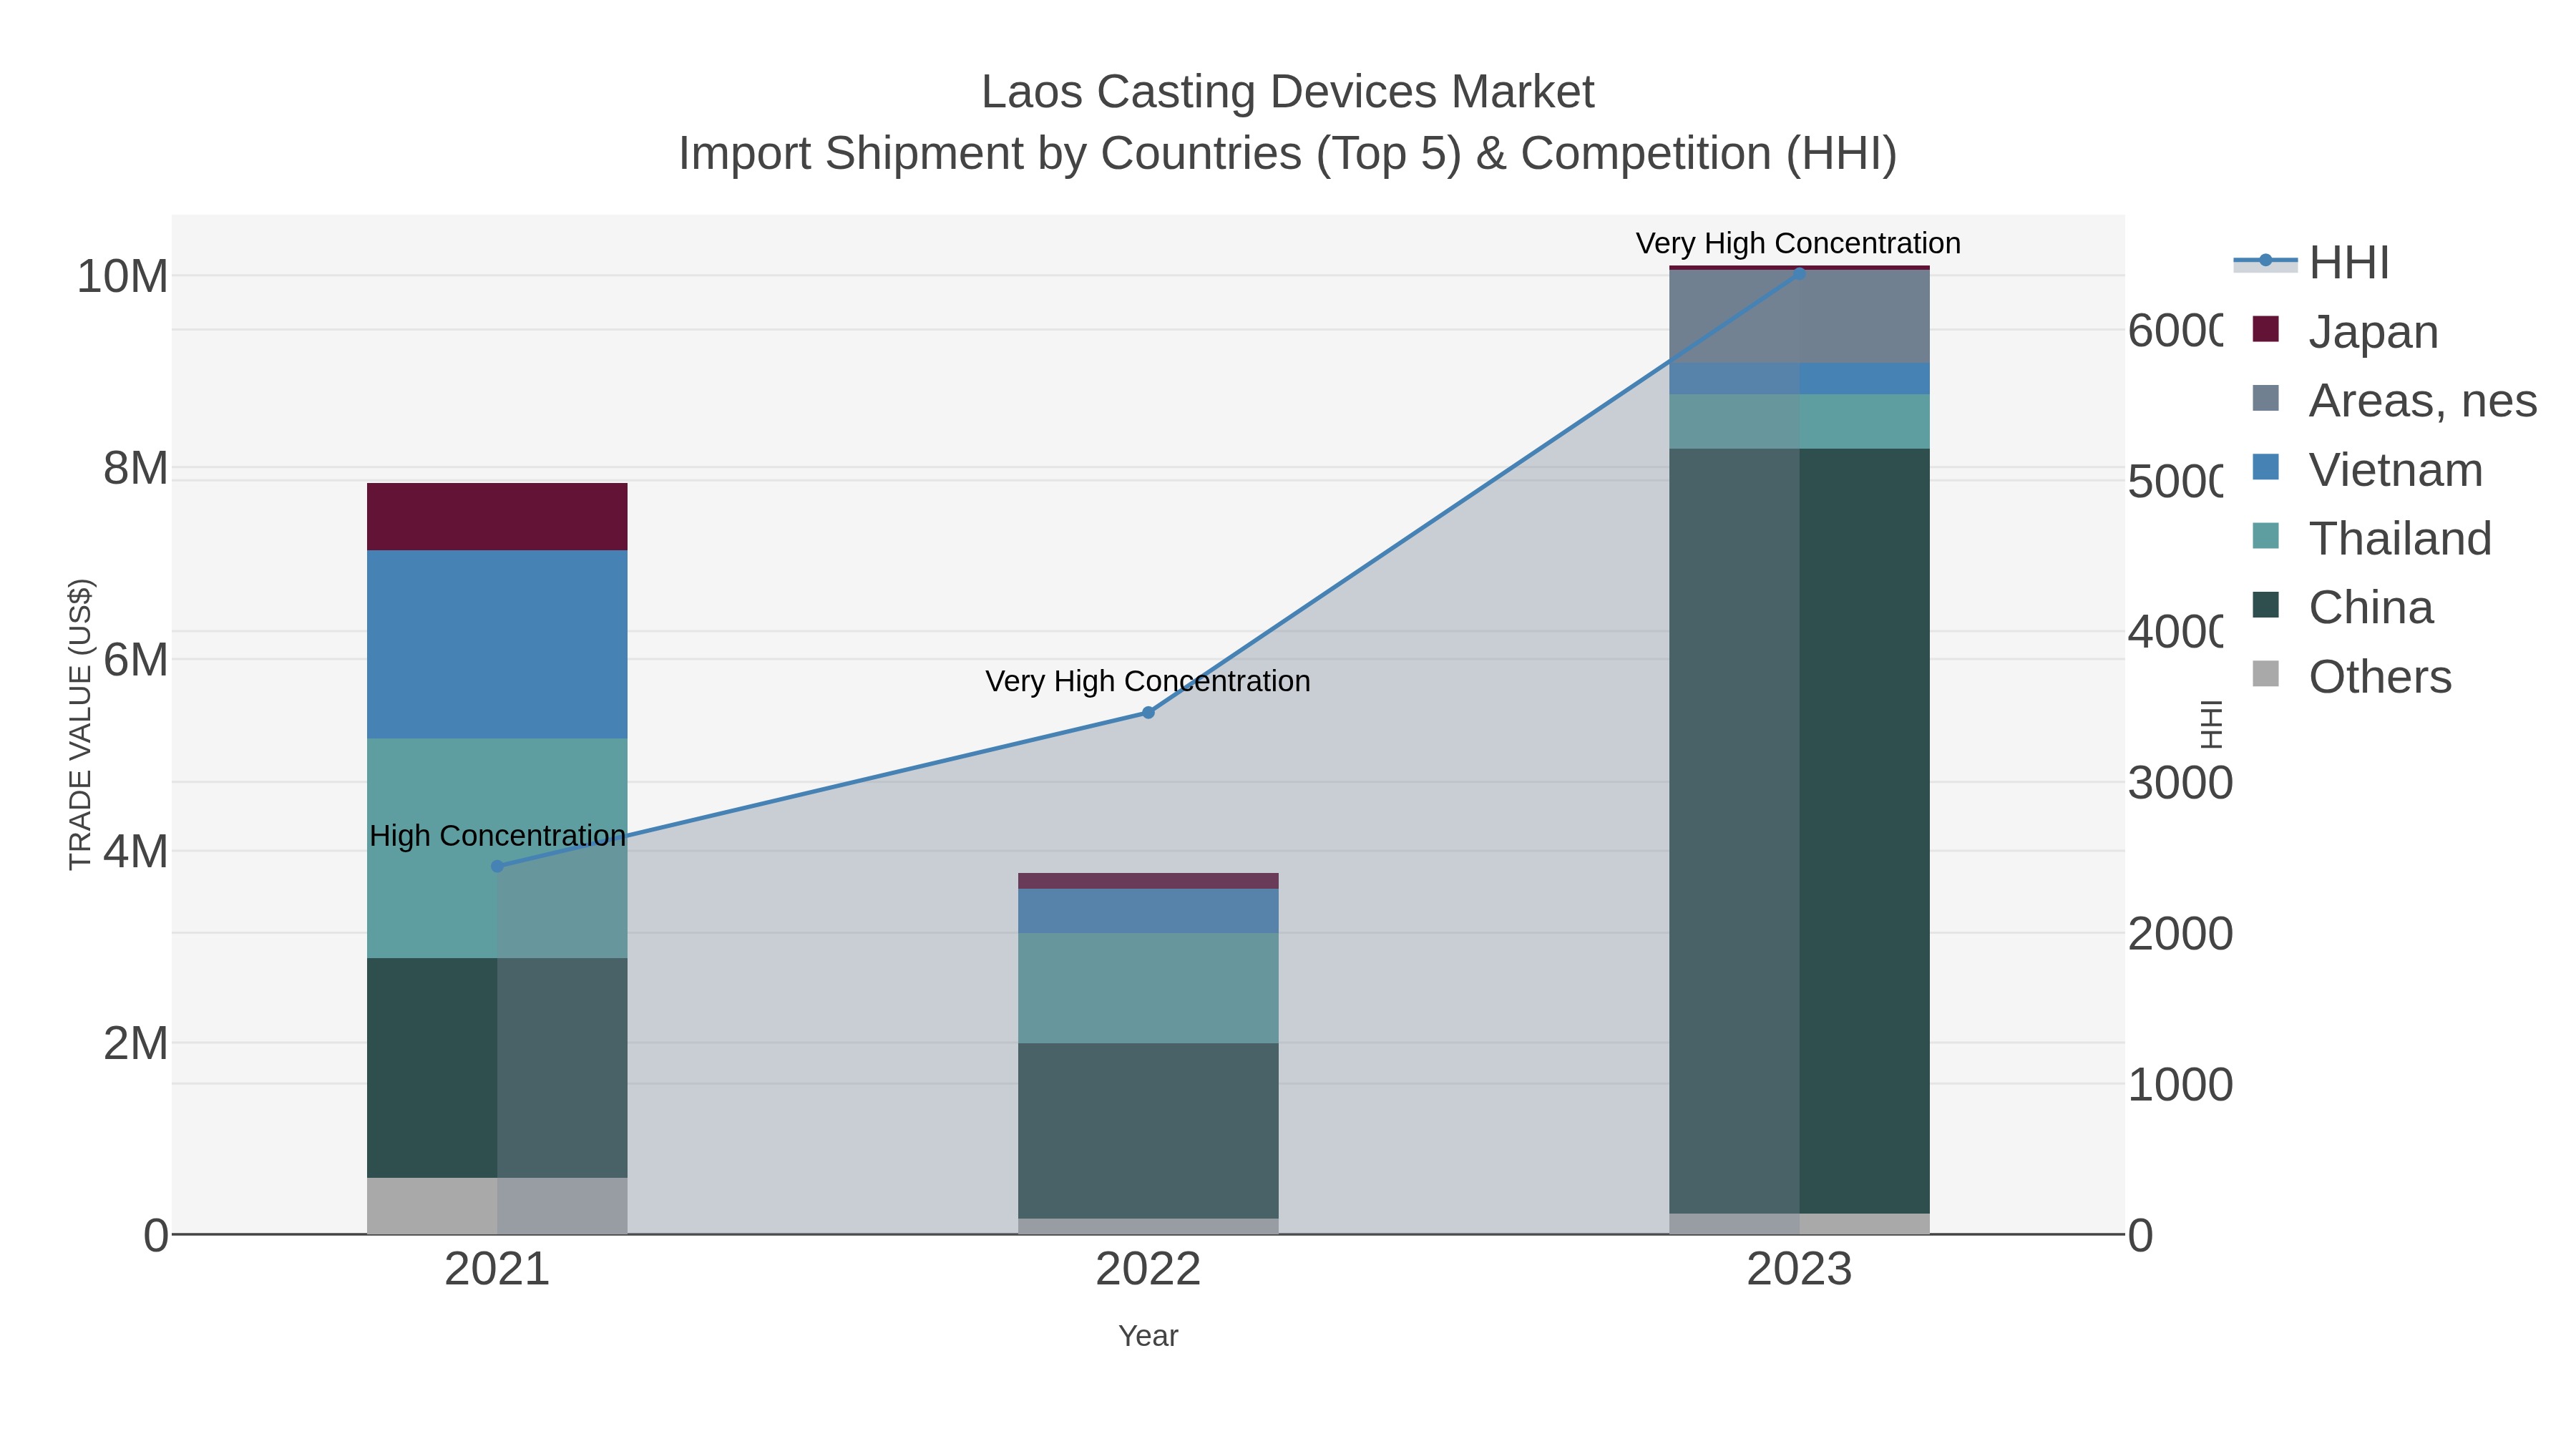The image size is (2576, 1449).
Task: Click the 2021 China bar segment
Action: coord(497,1068)
